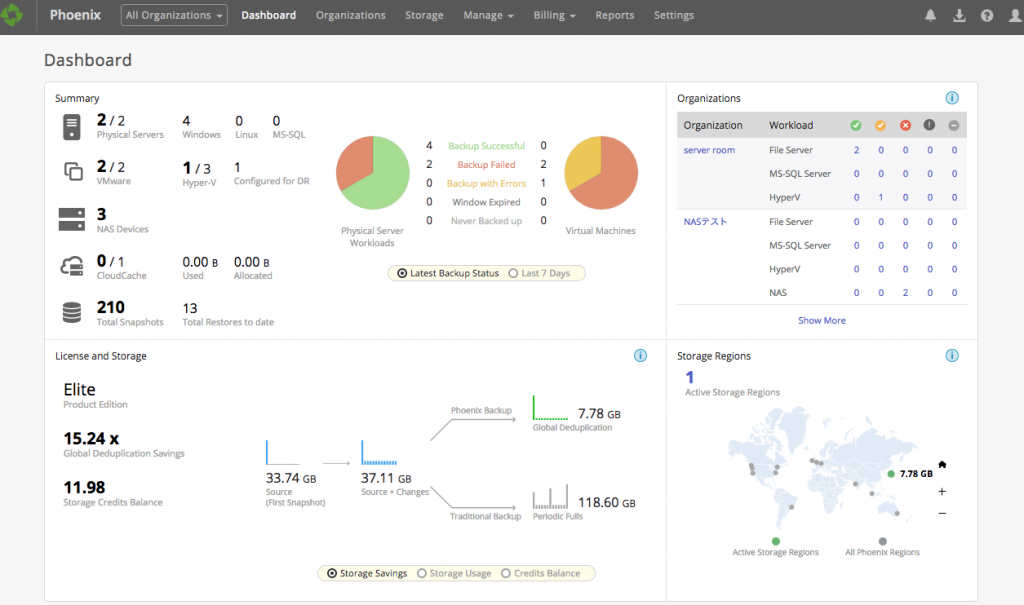This screenshot has height=605, width=1024.
Task: Click the red failed status column icon
Action: 905,125
